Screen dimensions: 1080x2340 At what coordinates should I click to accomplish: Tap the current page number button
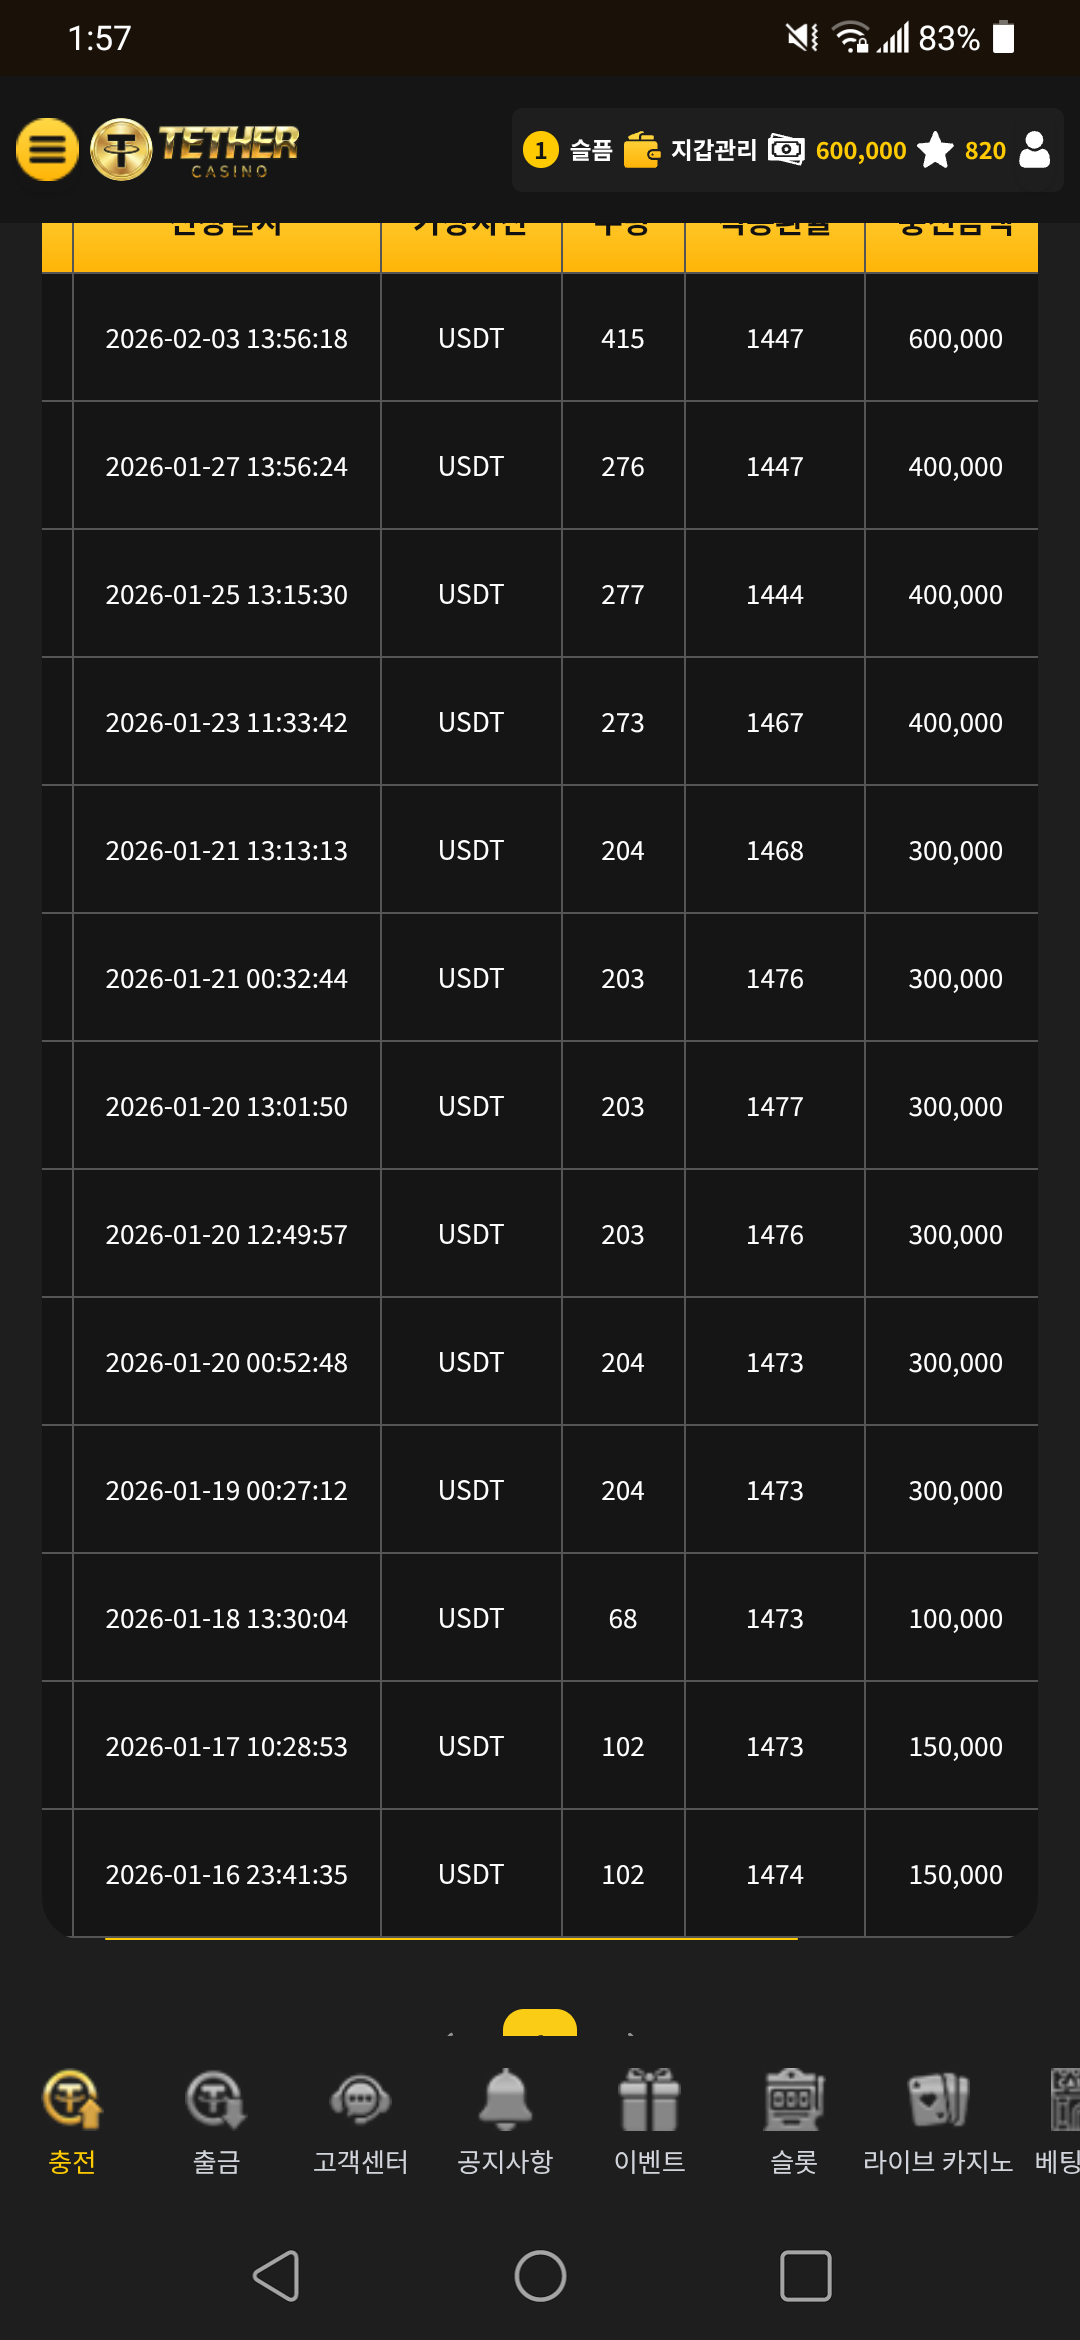pyautogui.click(x=540, y=2024)
